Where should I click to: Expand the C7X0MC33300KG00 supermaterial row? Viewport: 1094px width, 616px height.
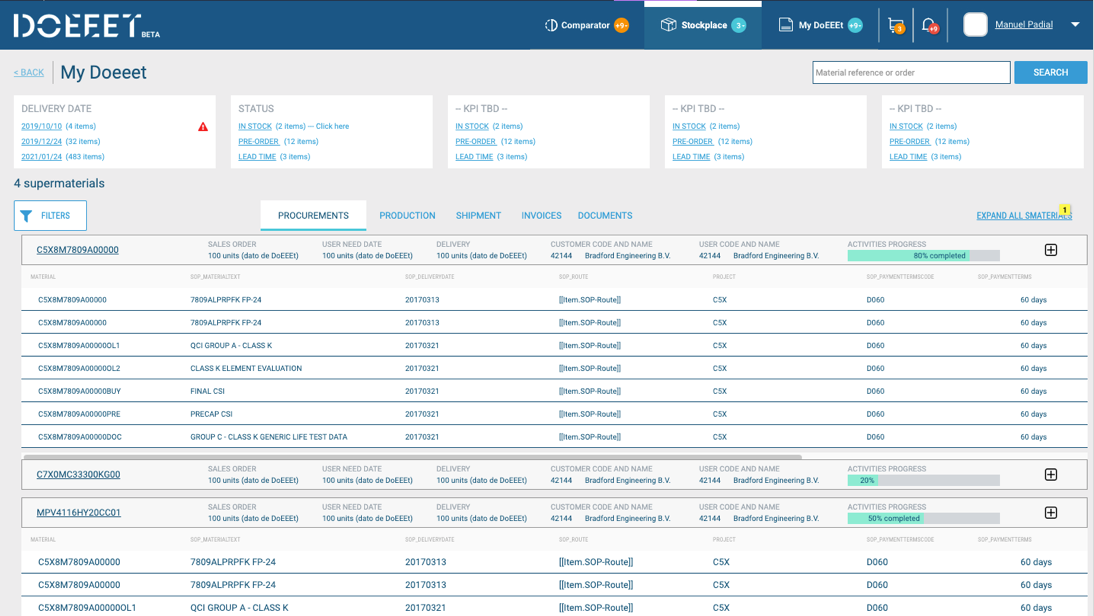(1050, 475)
